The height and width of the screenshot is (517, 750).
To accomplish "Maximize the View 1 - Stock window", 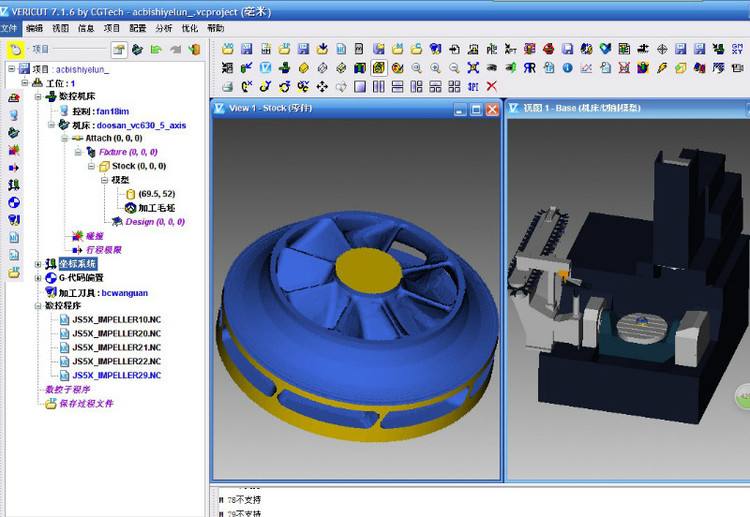I will [475, 109].
